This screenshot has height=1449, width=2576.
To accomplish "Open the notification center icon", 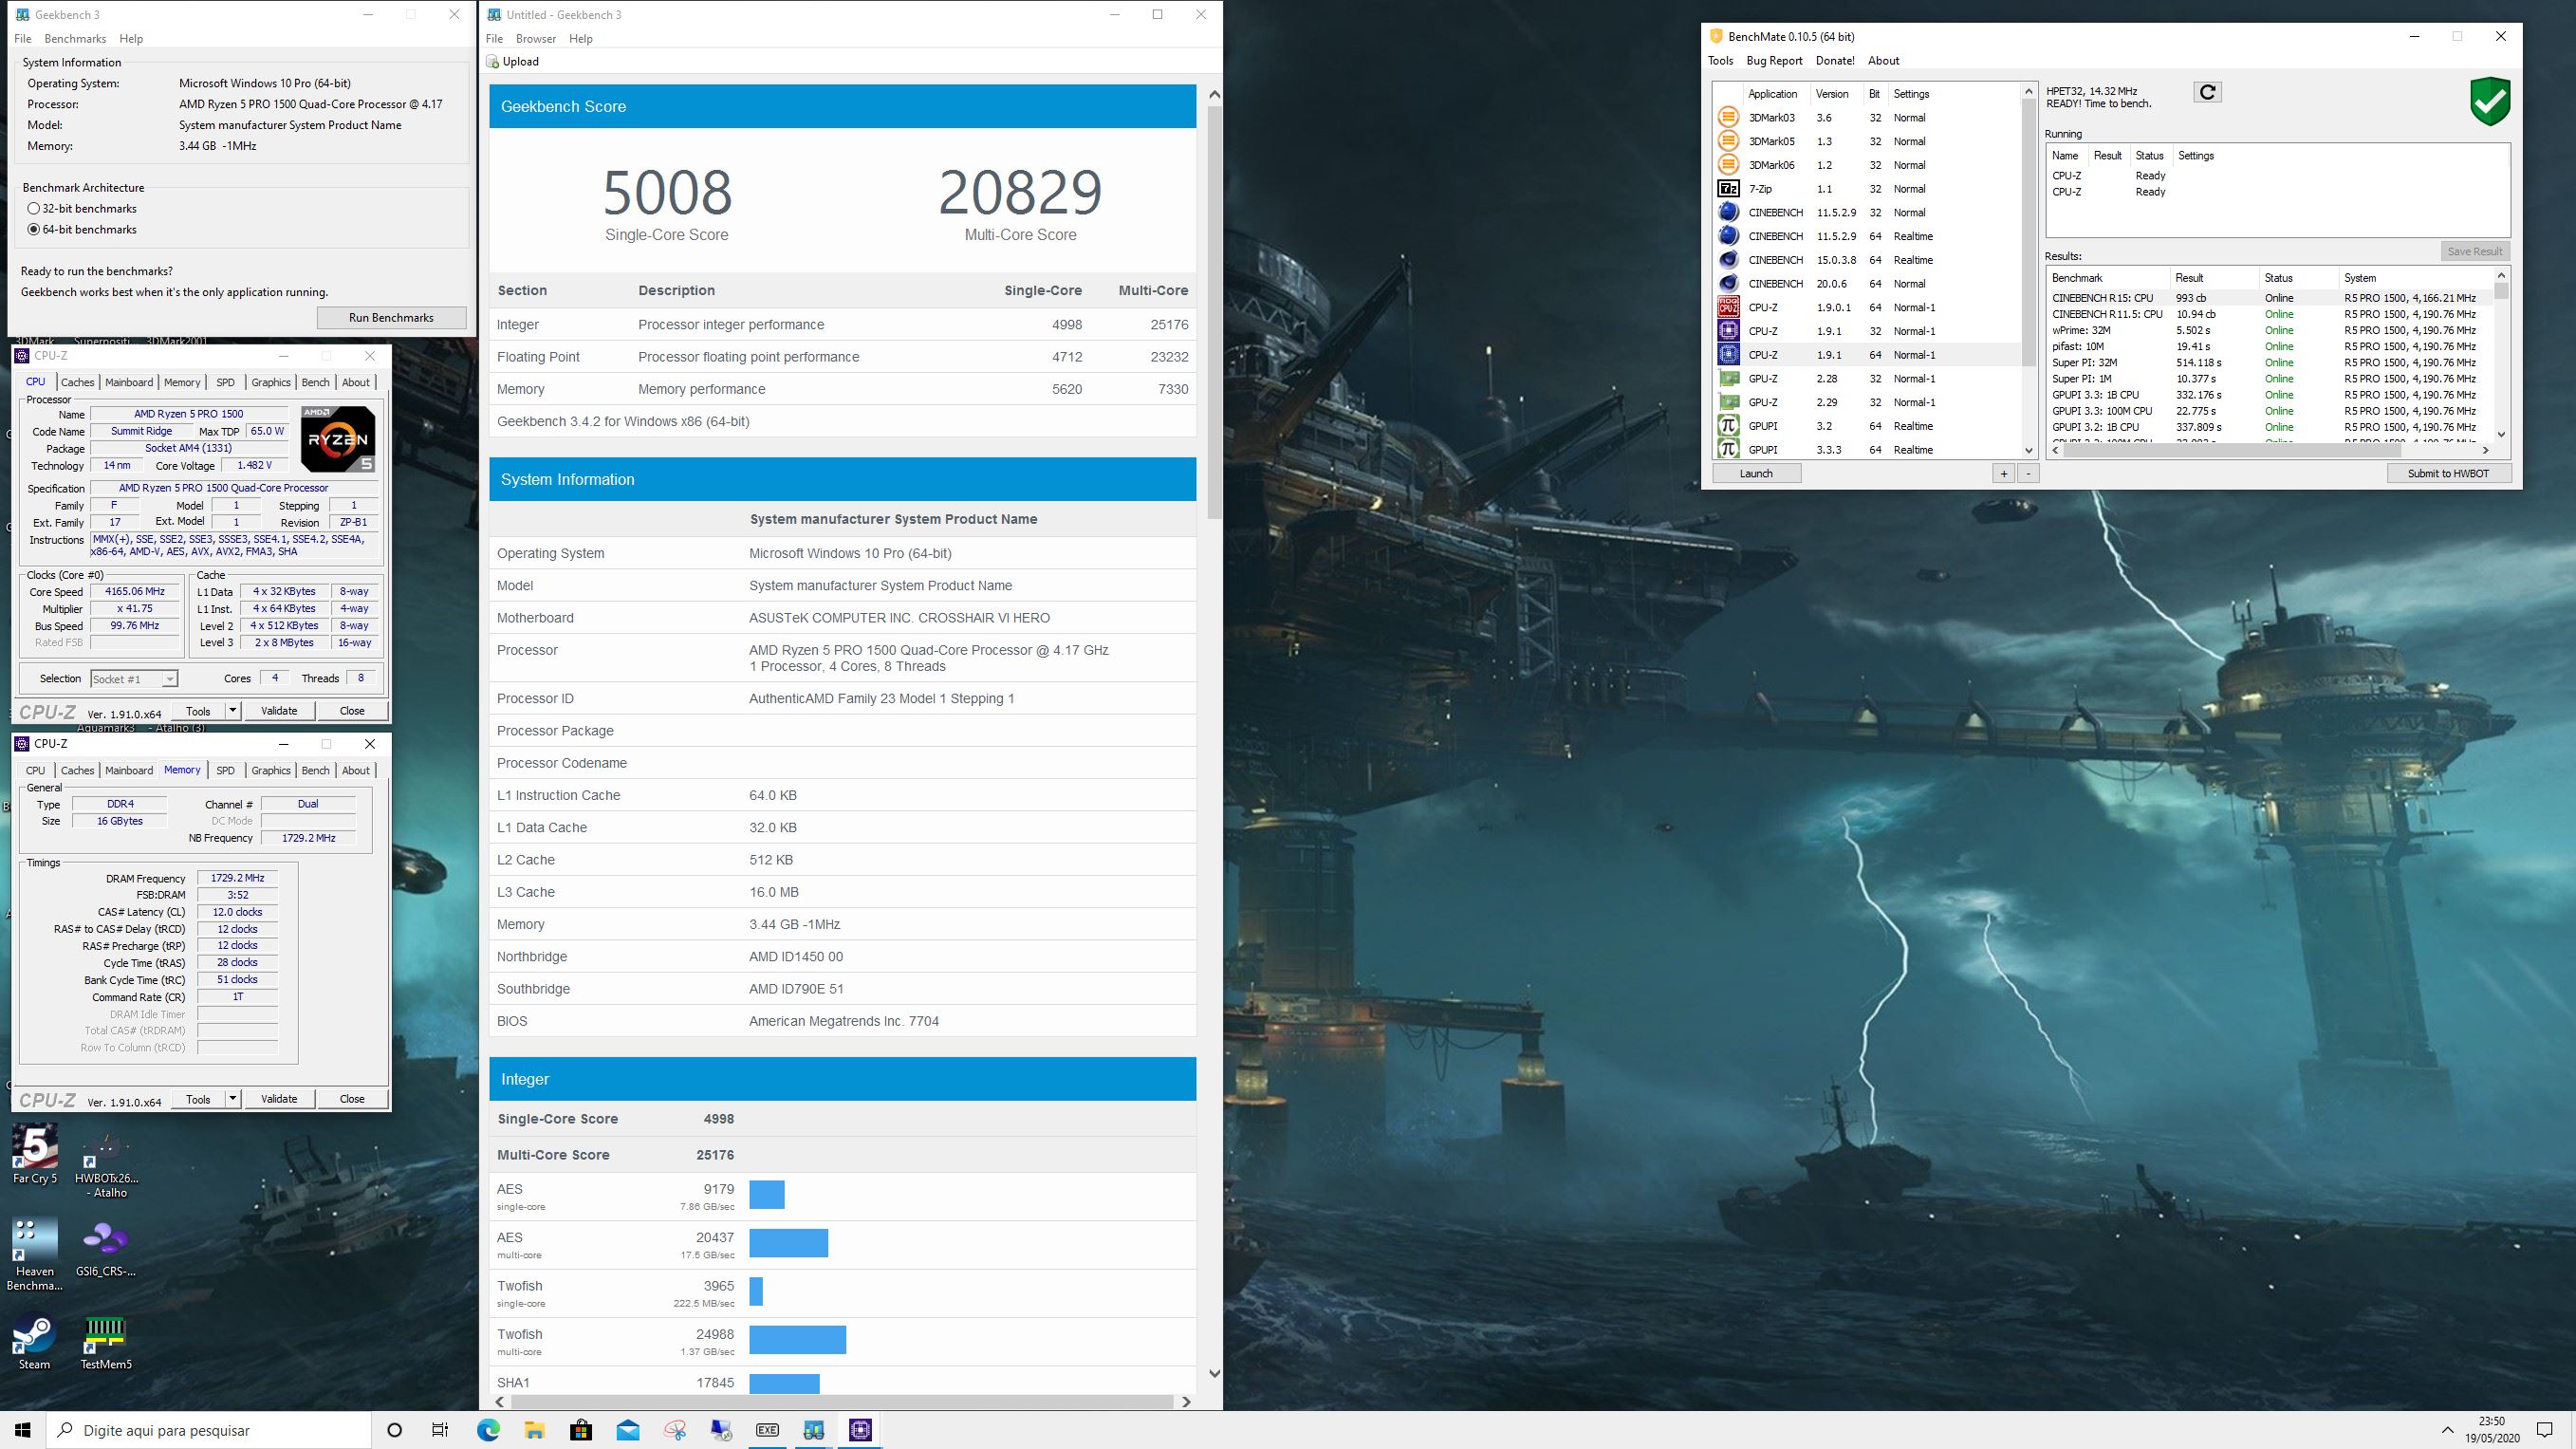I will click(x=2545, y=1430).
